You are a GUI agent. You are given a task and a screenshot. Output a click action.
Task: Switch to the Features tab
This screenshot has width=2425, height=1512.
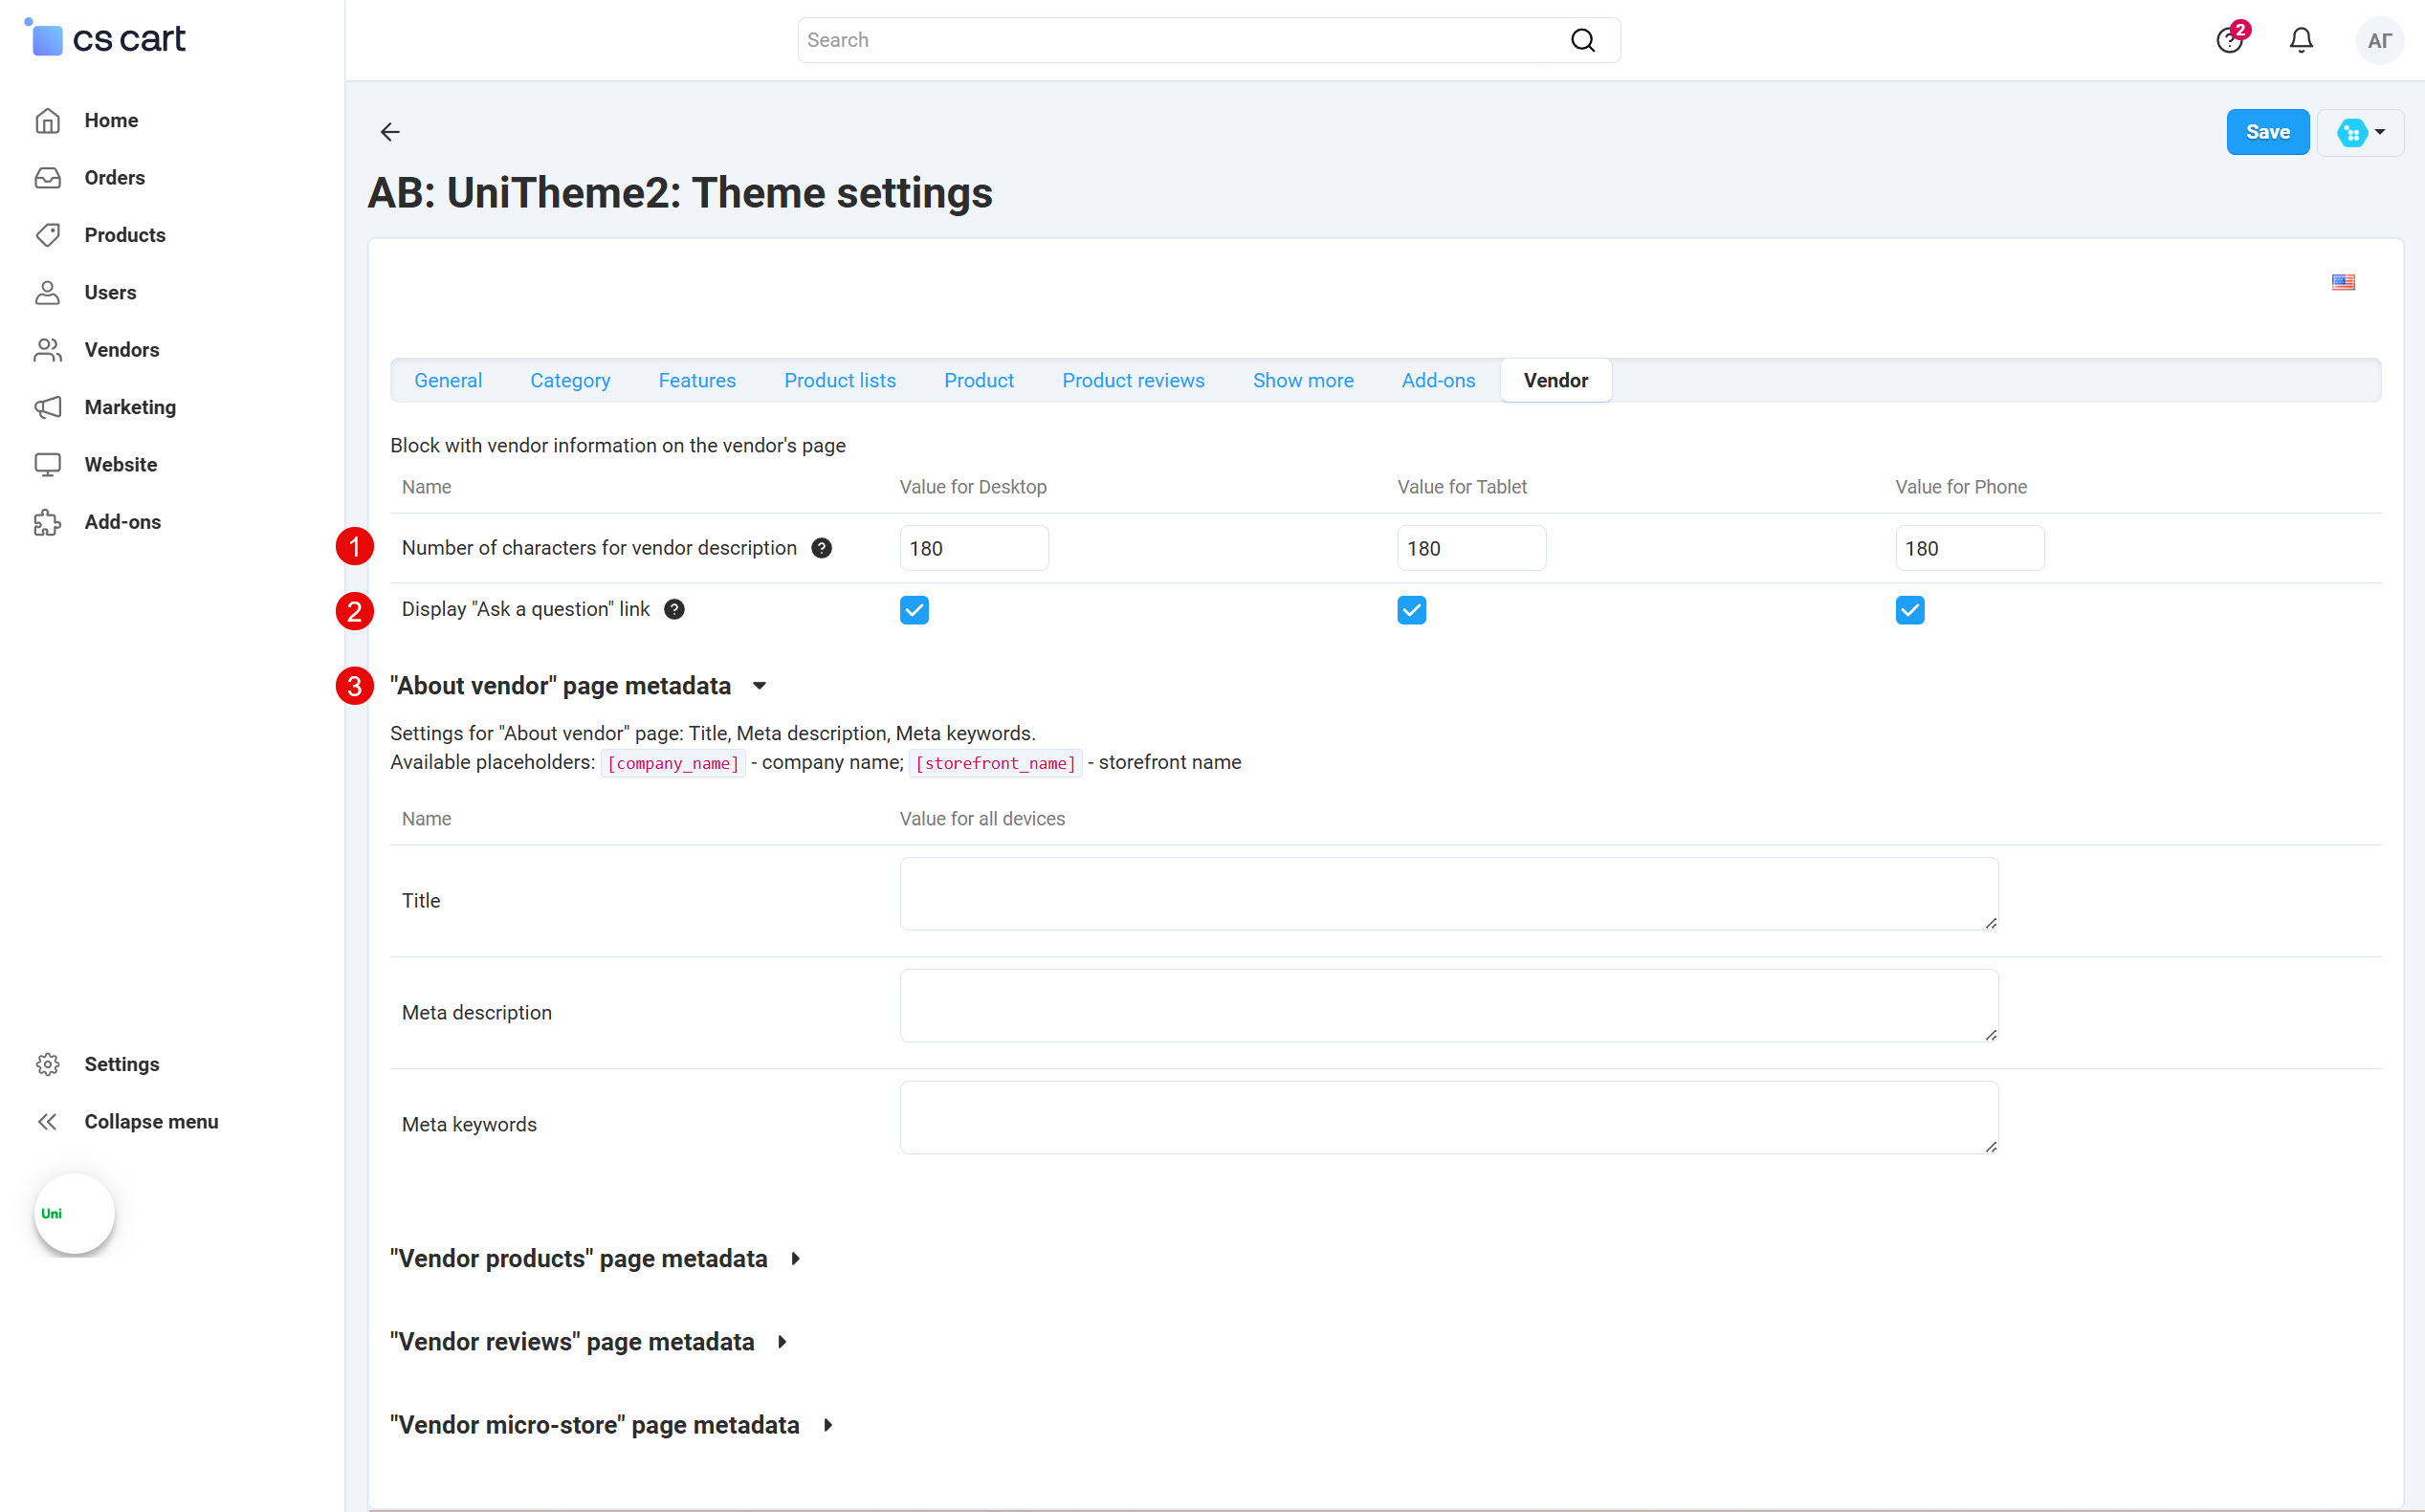click(x=697, y=380)
